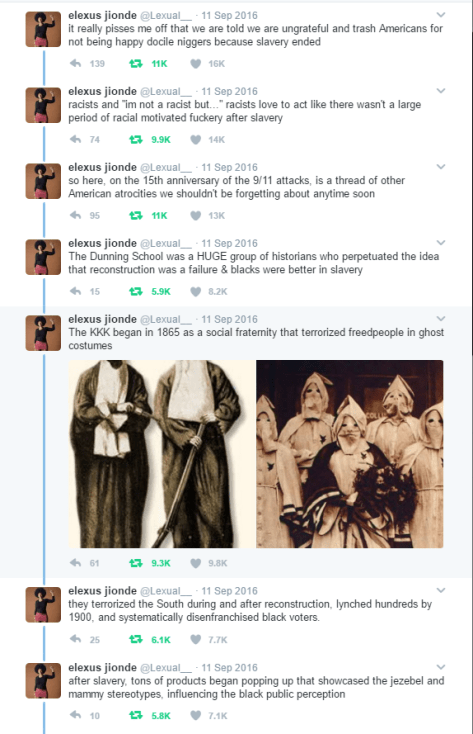Image resolution: width=473 pixels, height=734 pixels.
Task: Open elexus jionde profile from first tweet name
Action: pyautogui.click(x=102, y=15)
